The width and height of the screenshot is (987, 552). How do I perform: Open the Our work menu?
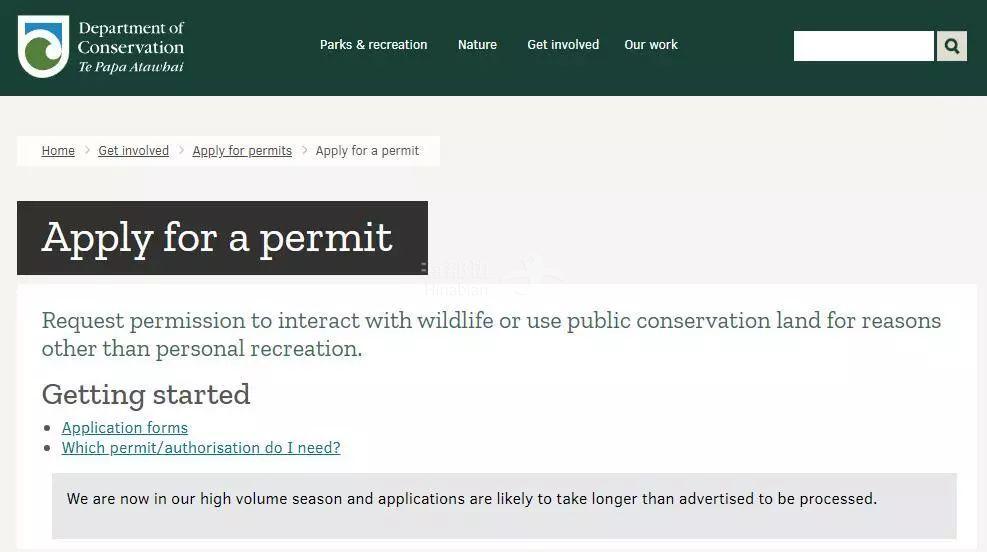point(651,45)
